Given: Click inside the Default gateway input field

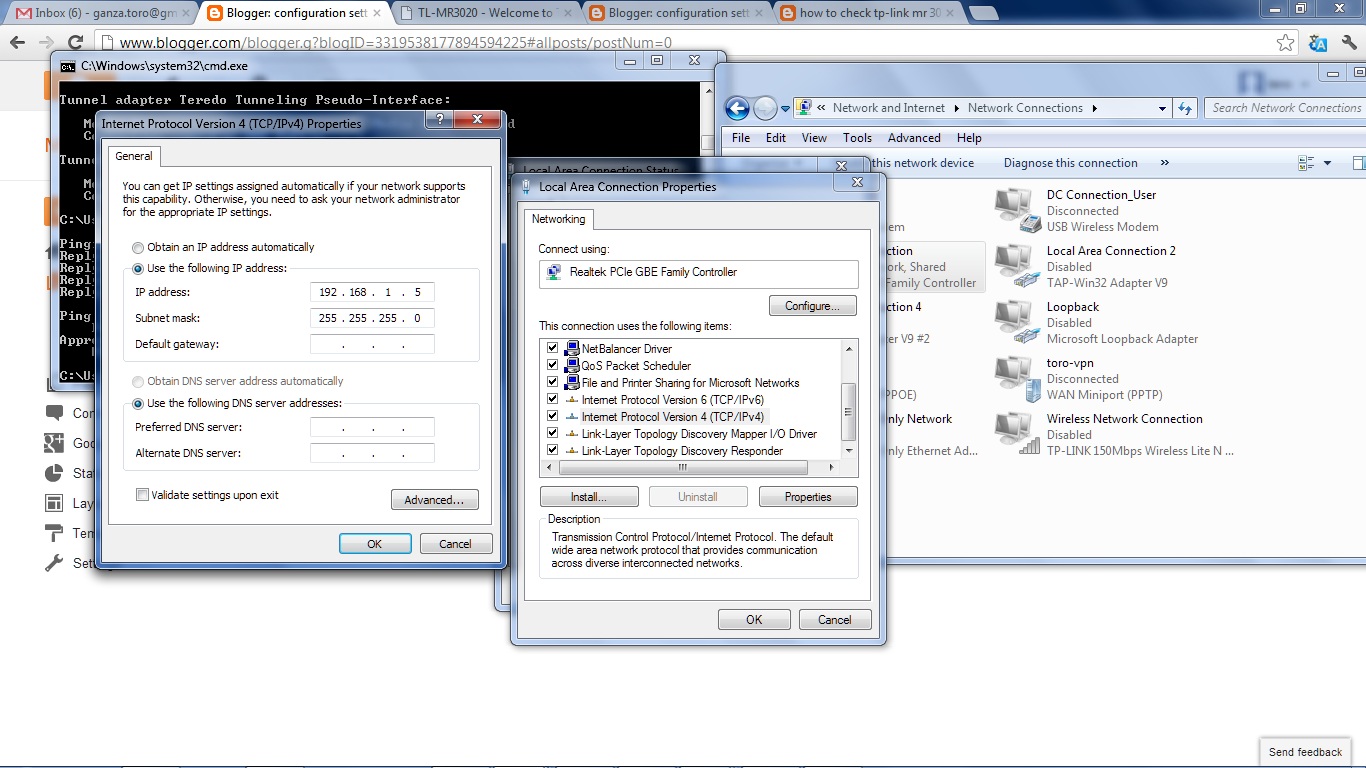Looking at the screenshot, I should click(372, 343).
